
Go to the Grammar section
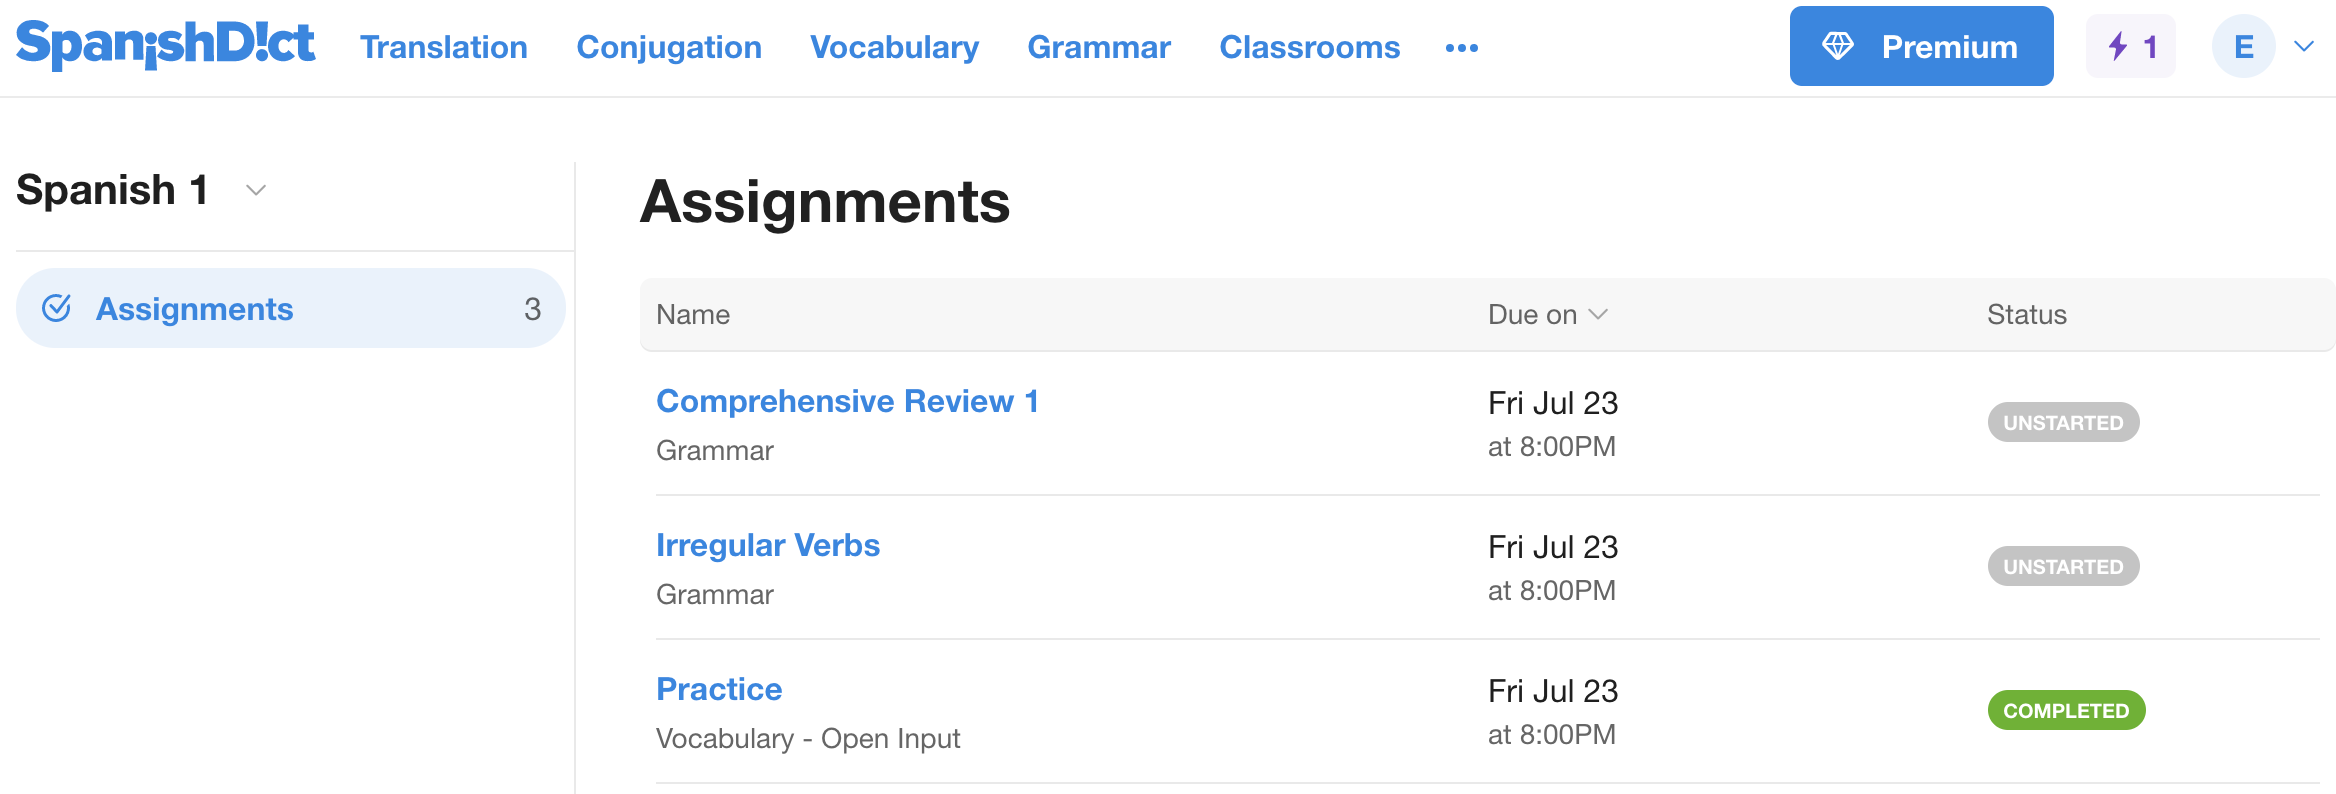(1099, 47)
